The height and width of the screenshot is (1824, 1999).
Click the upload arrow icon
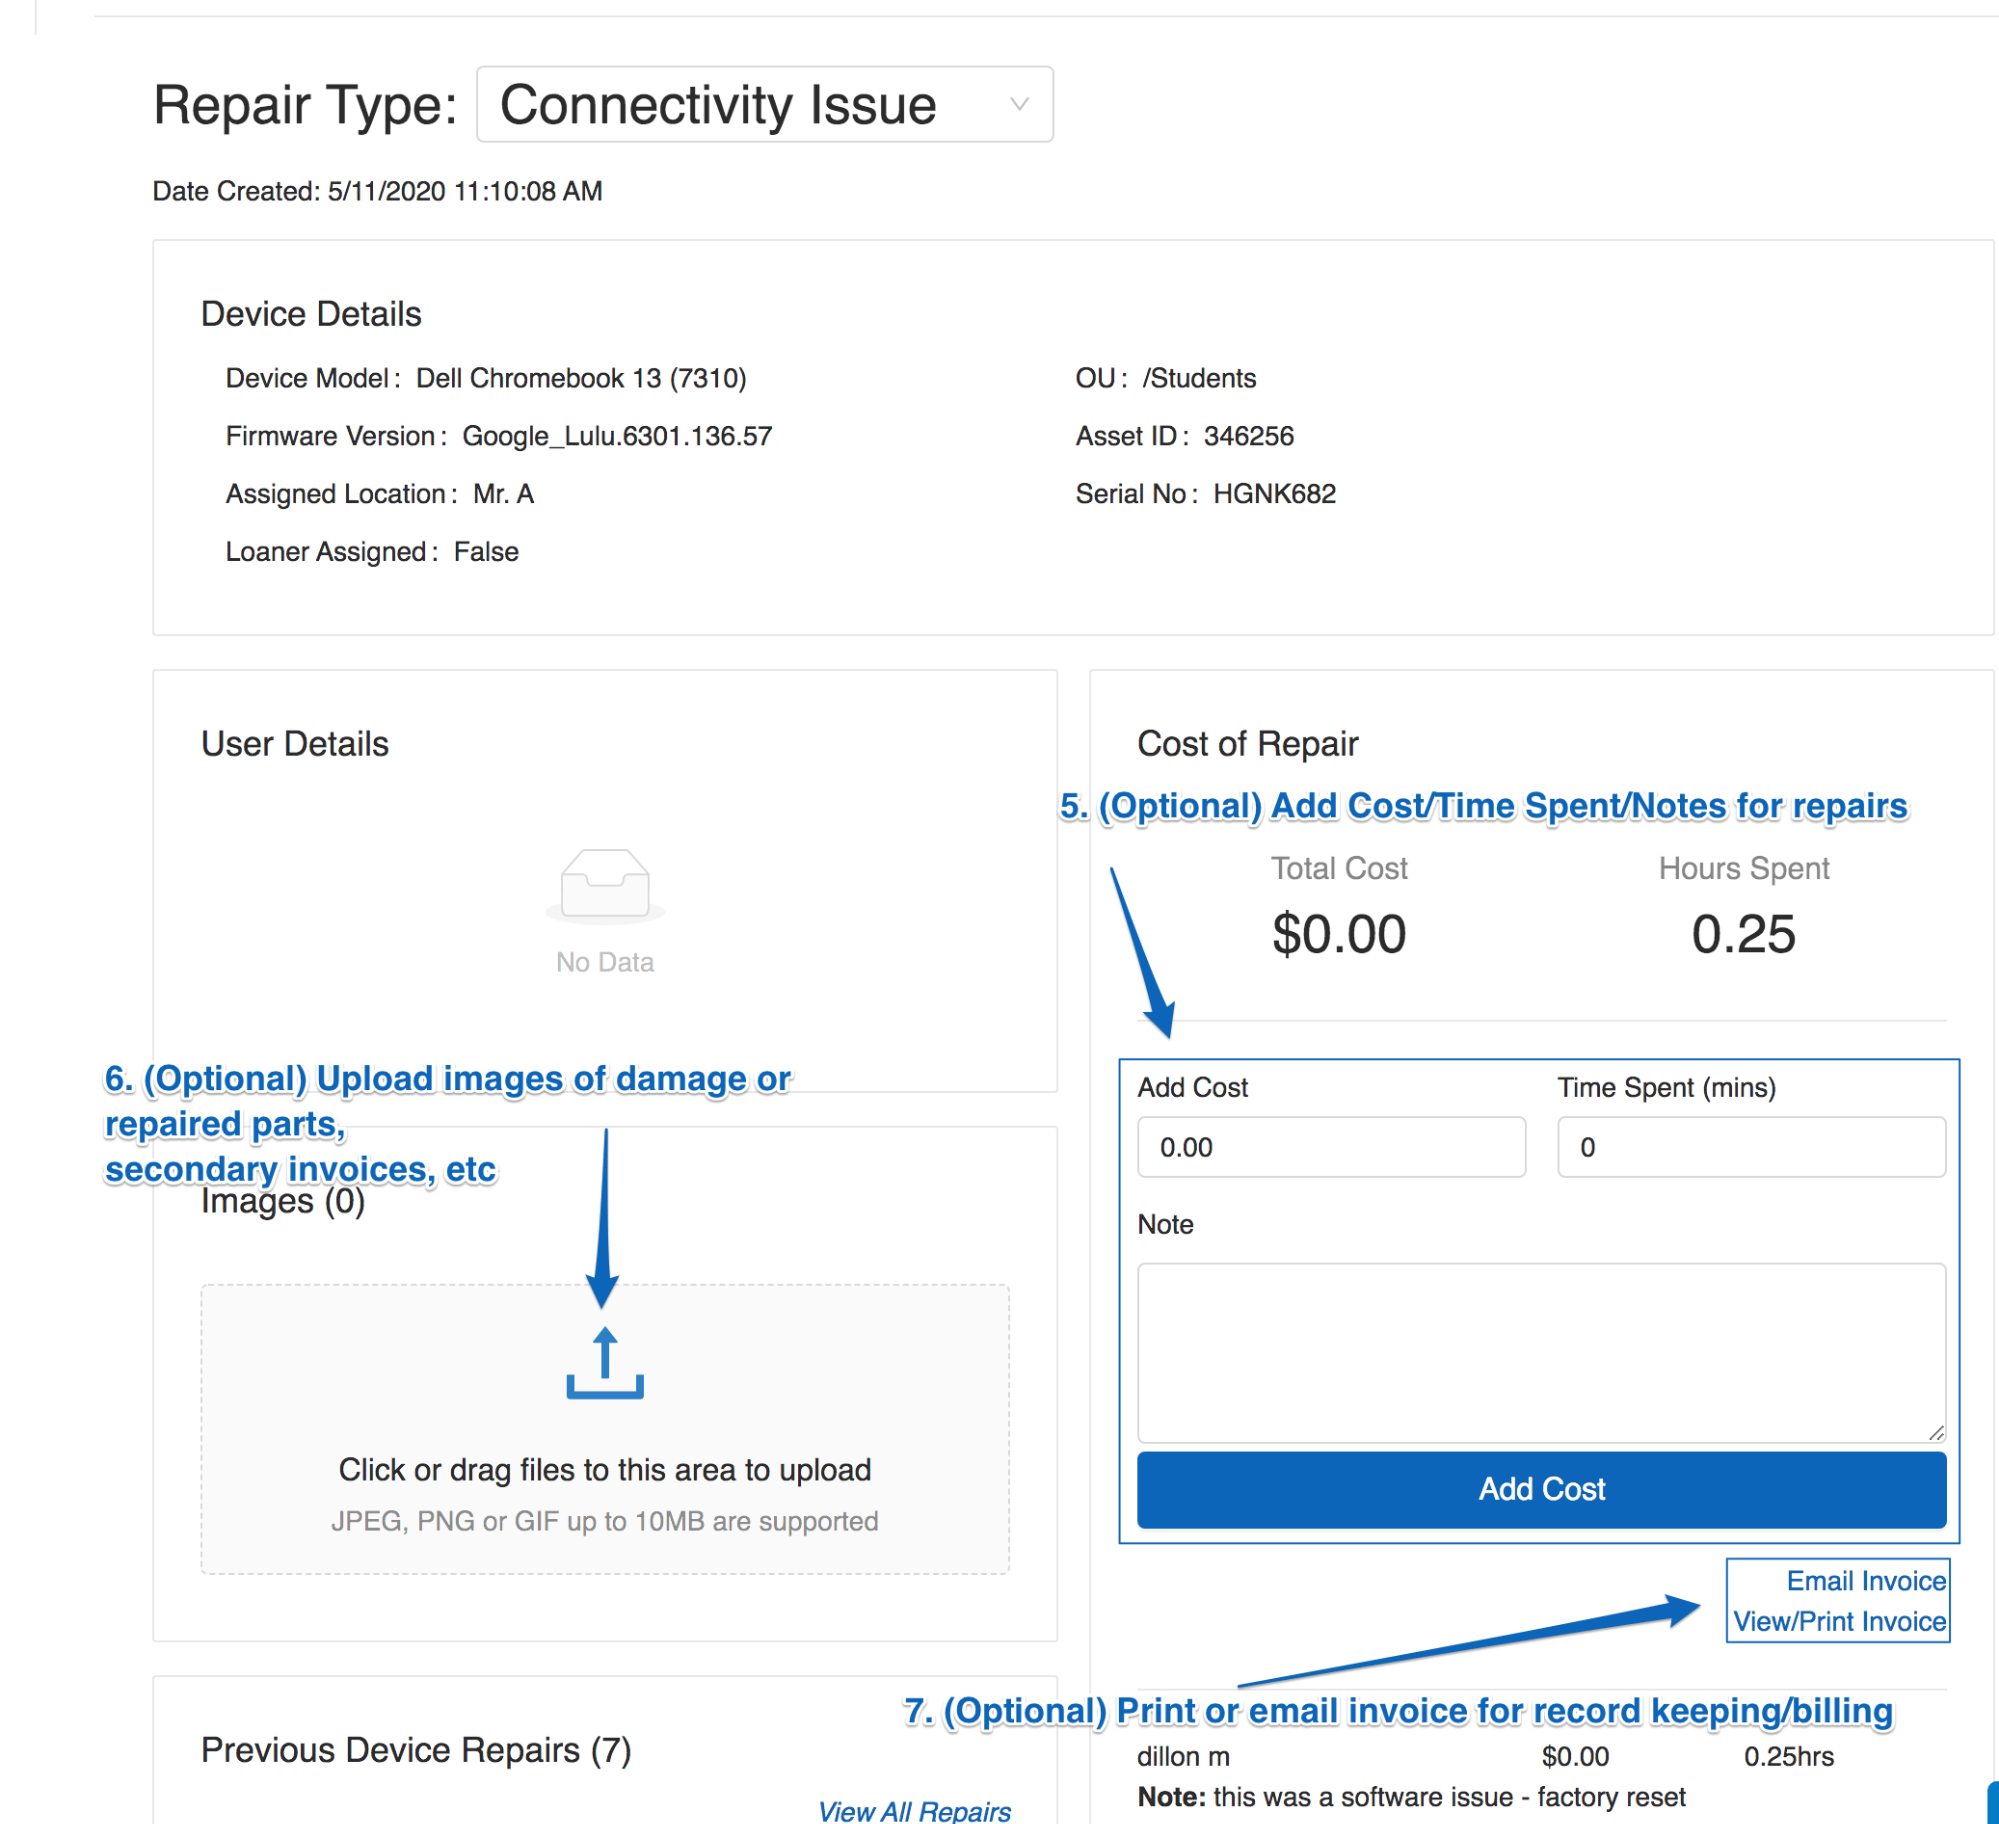[x=605, y=1362]
